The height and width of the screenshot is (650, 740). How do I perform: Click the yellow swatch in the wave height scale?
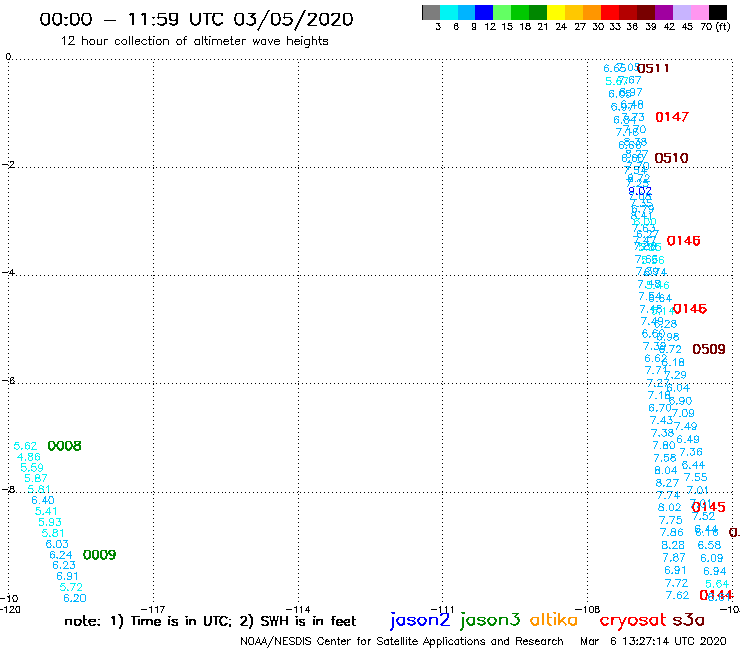point(556,12)
